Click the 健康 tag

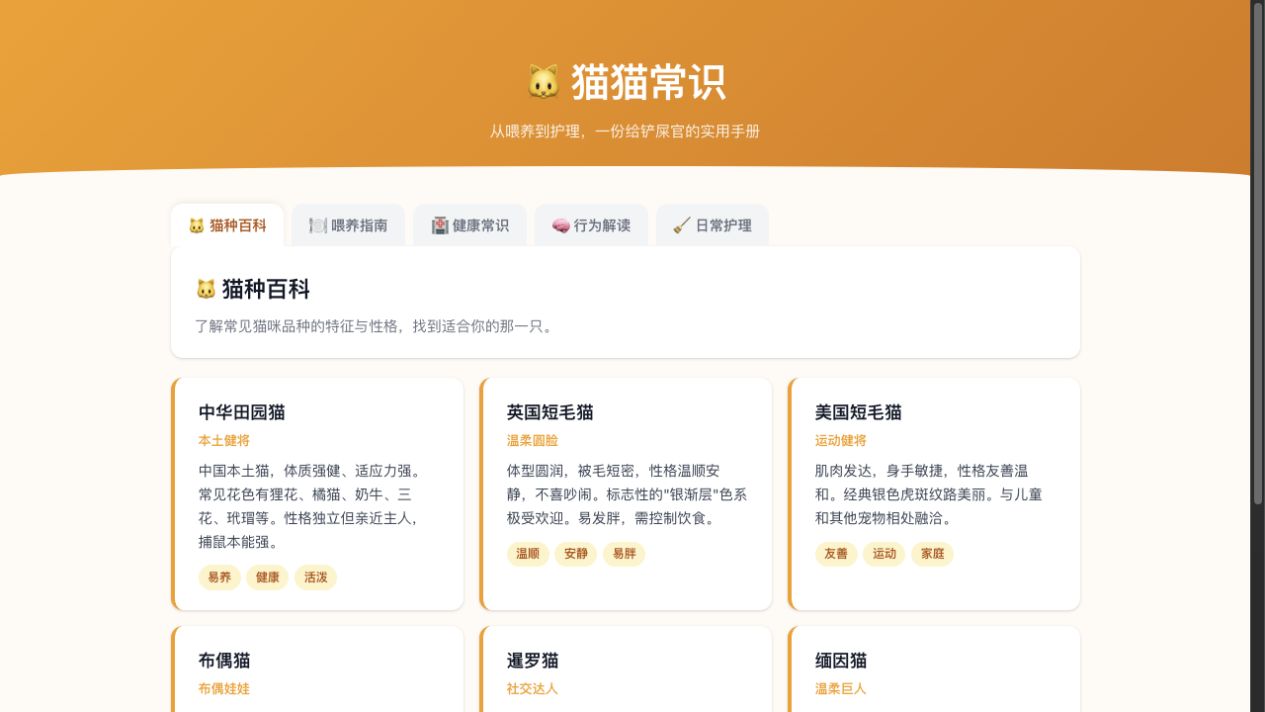coord(267,577)
